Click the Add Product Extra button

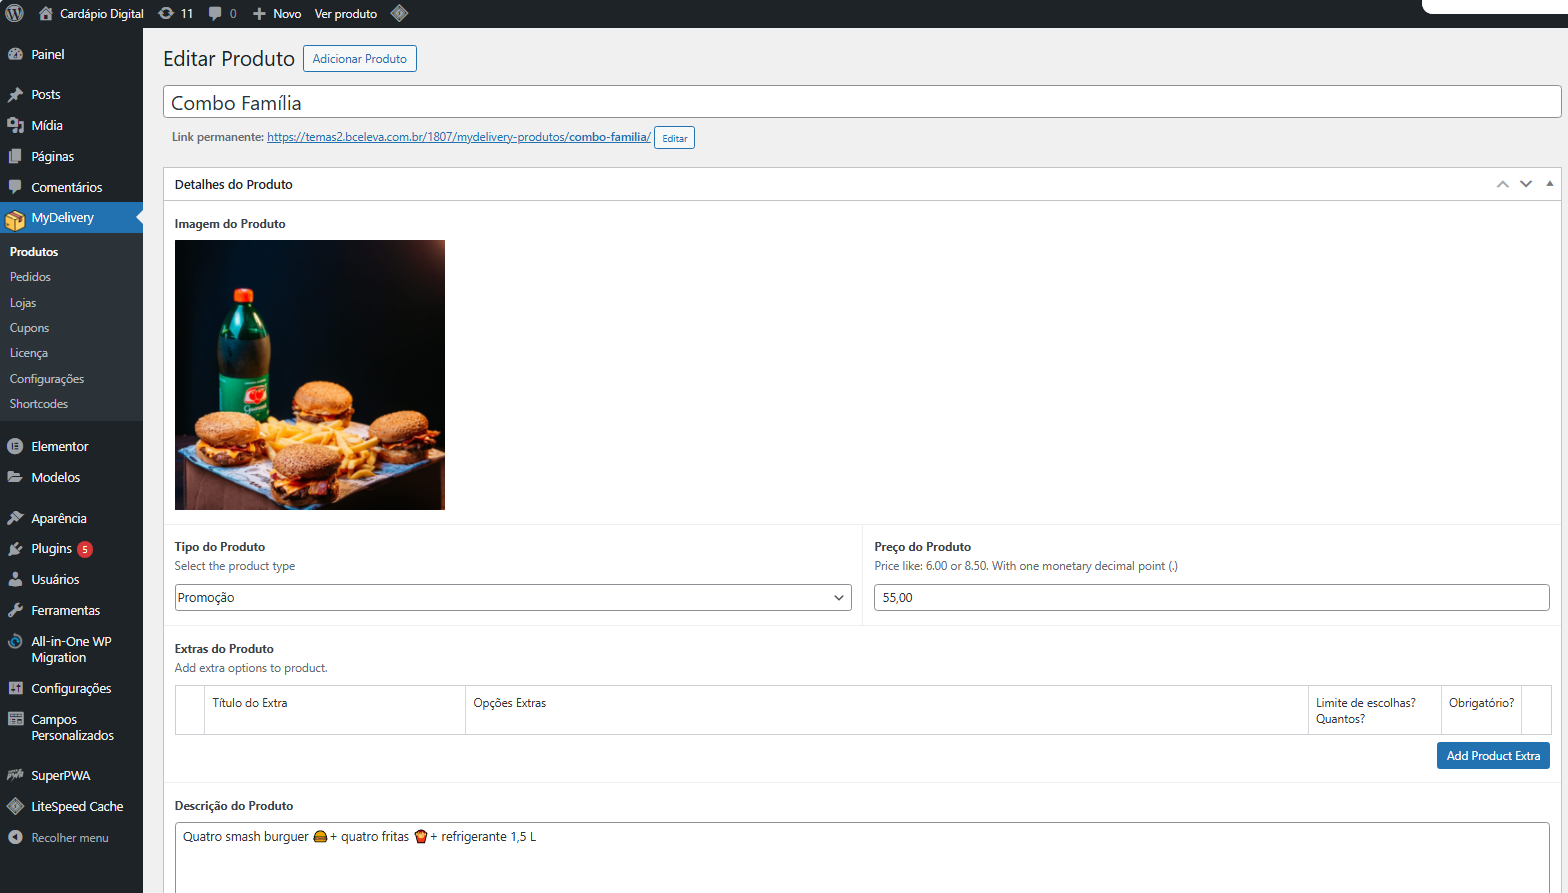click(1492, 756)
